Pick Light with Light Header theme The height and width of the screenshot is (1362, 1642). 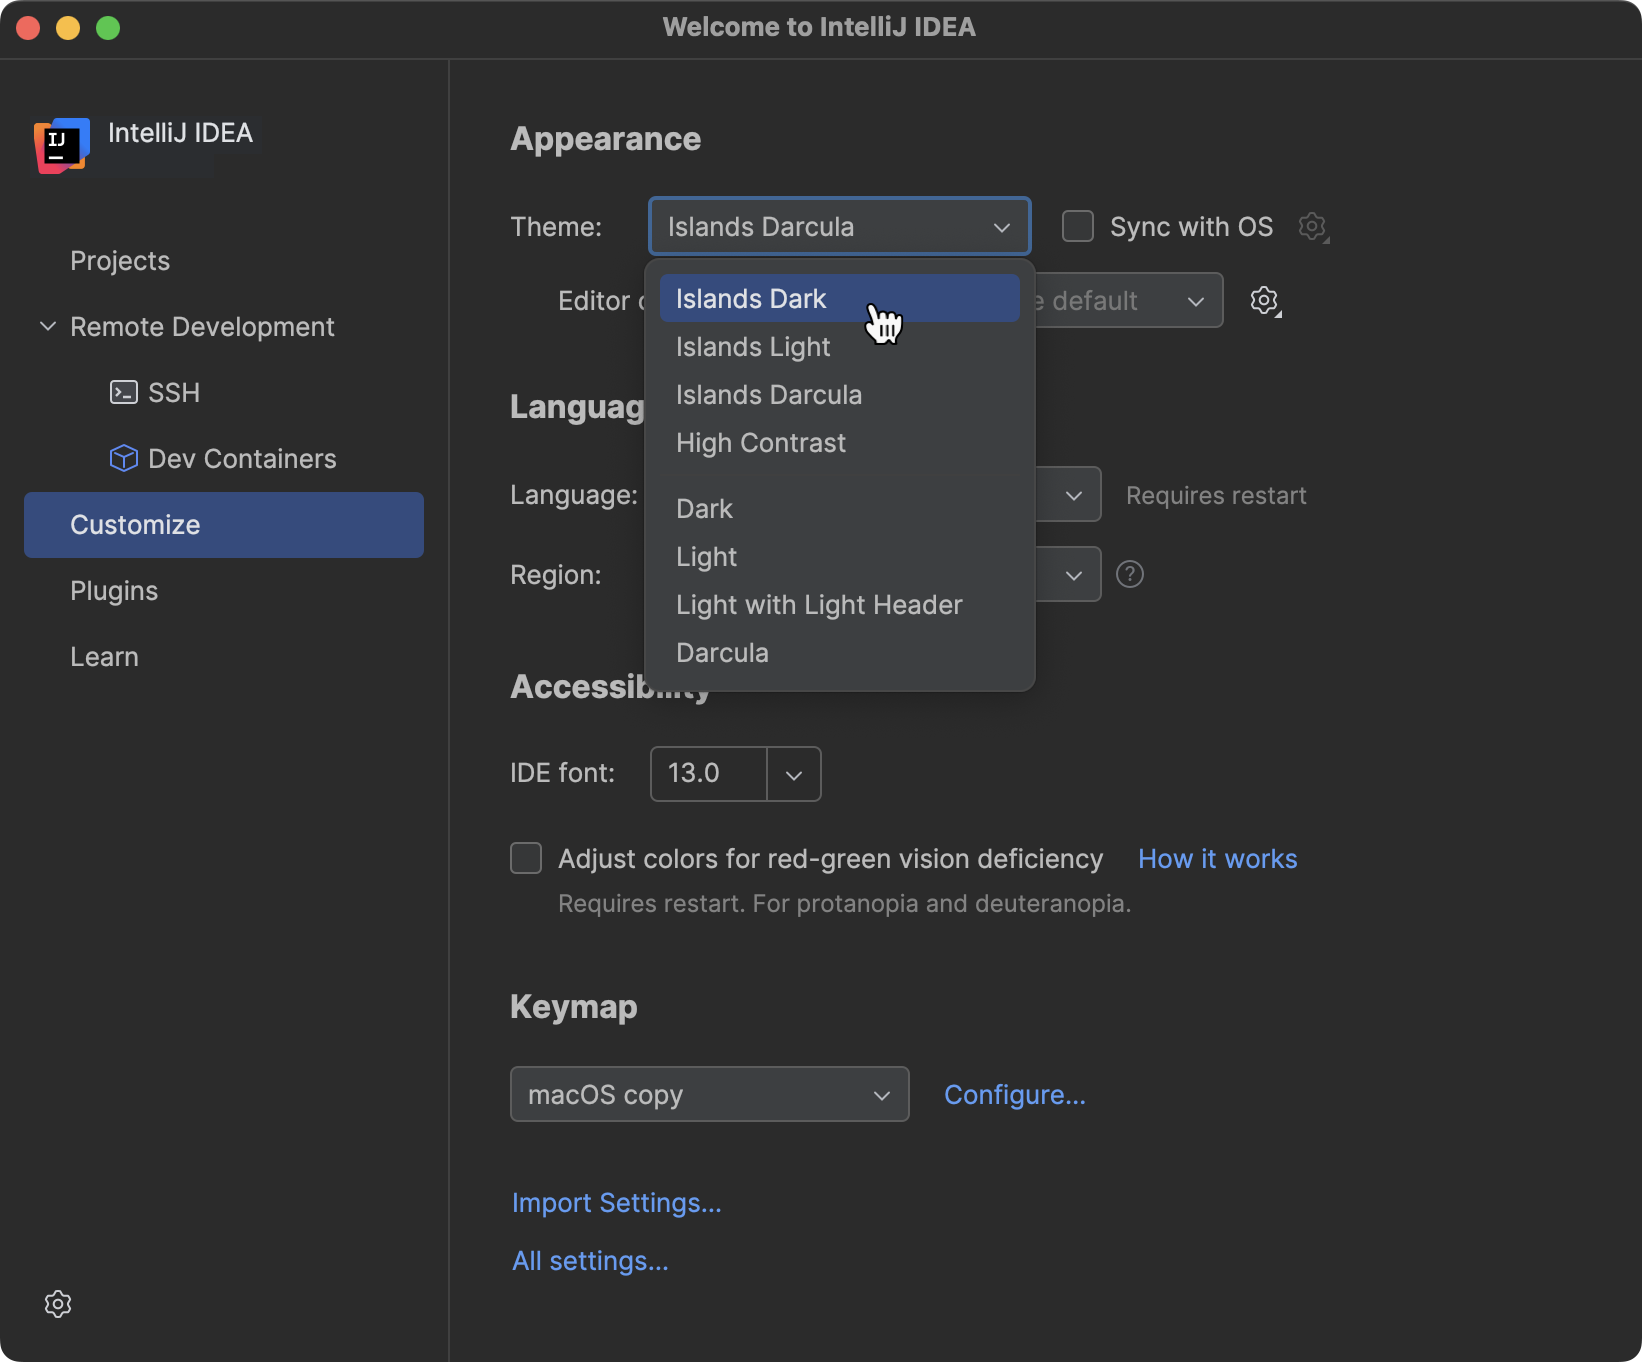click(839, 605)
